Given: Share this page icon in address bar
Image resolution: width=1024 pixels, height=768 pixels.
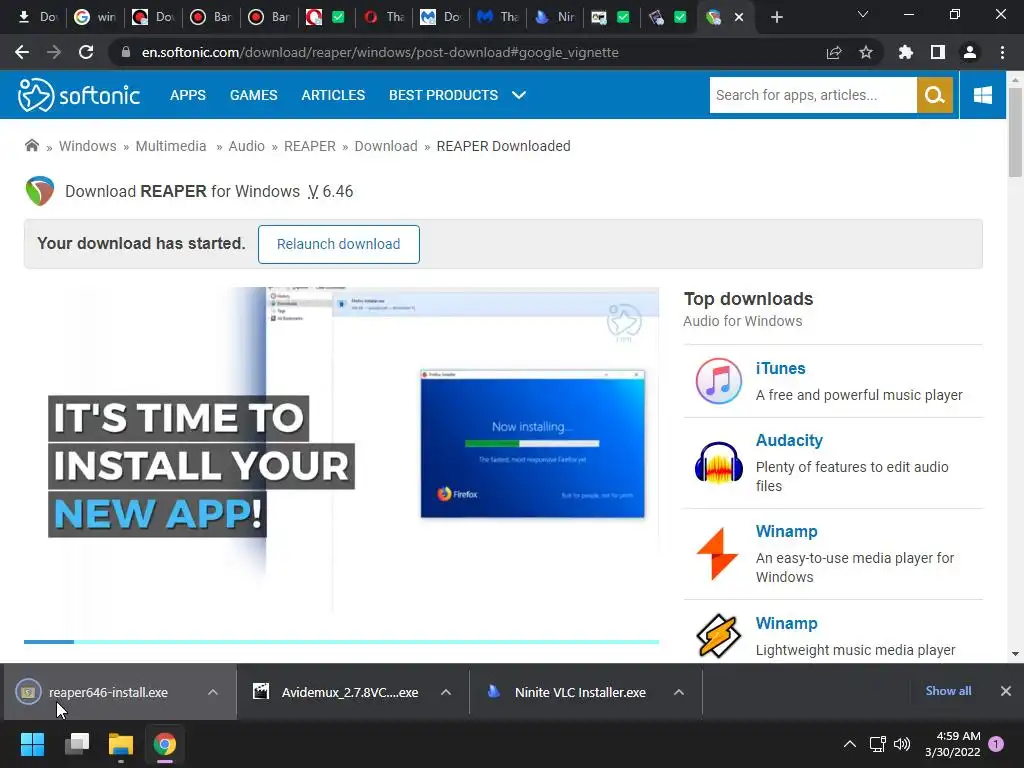Looking at the screenshot, I should pyautogui.click(x=834, y=52).
